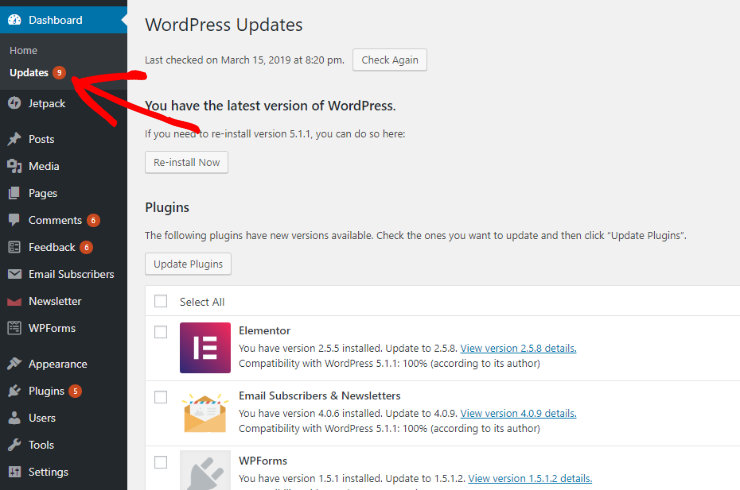Click the Elementor plugin name

coord(264,330)
